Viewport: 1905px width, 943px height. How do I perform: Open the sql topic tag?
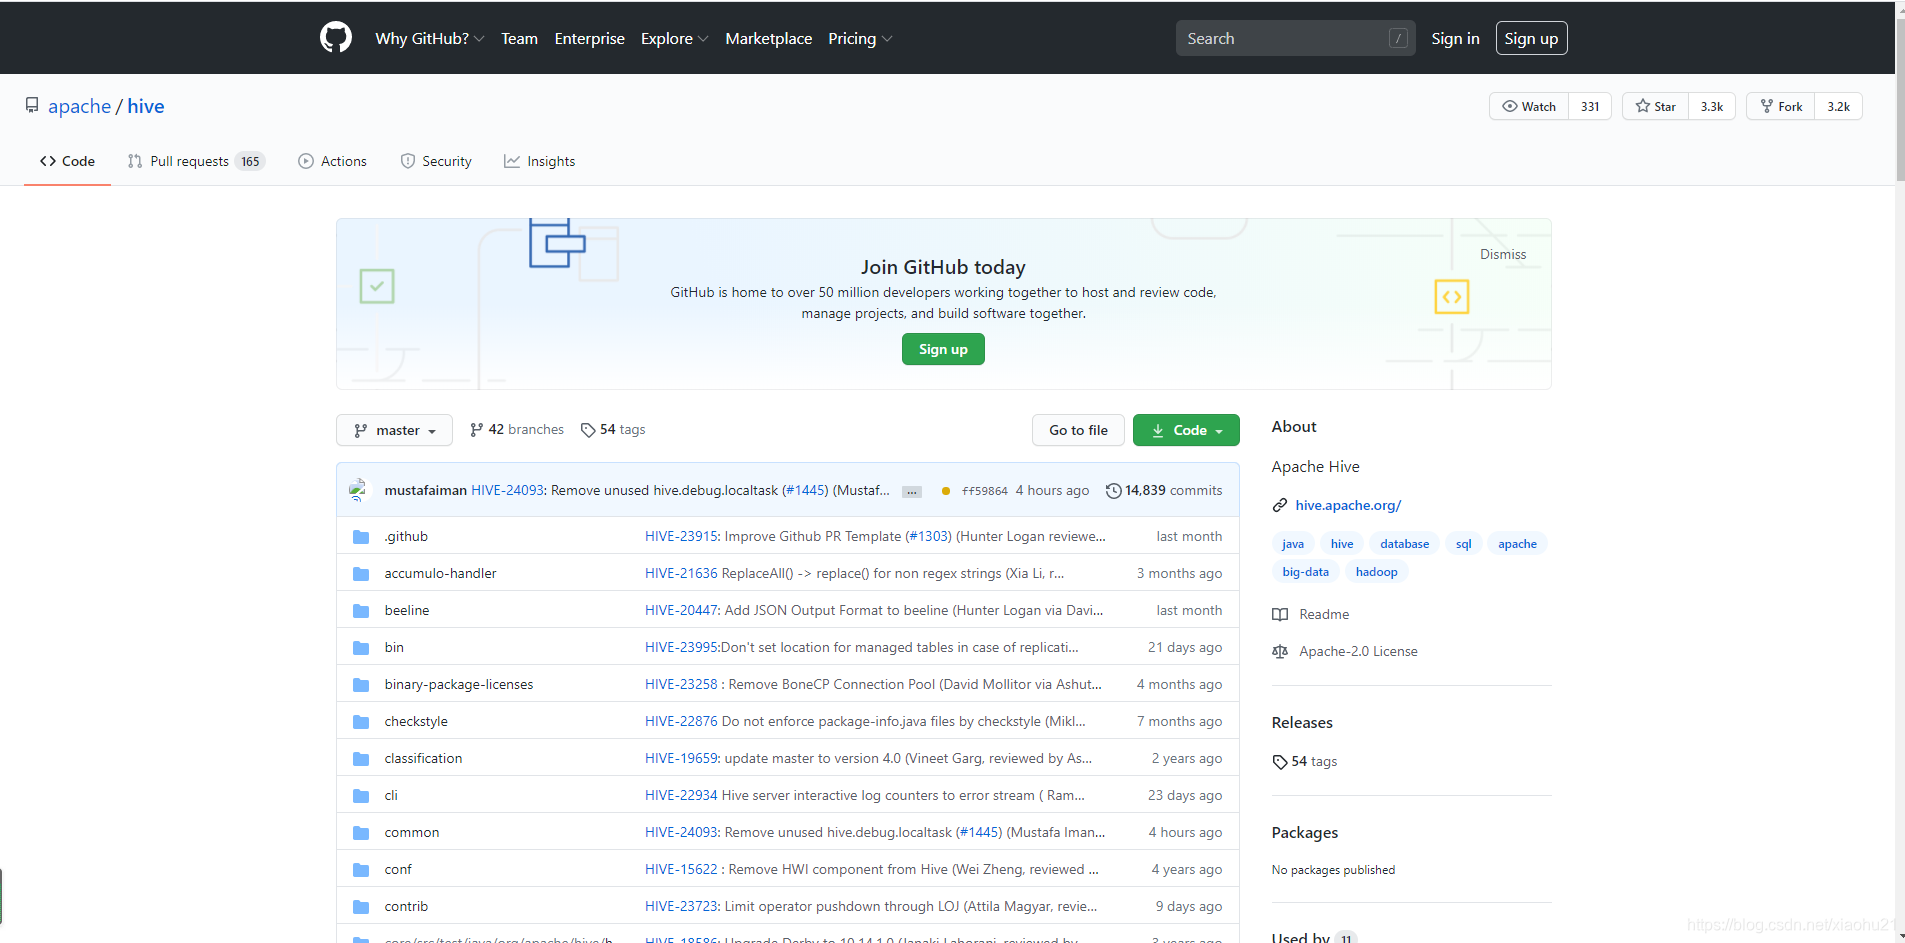(1463, 544)
